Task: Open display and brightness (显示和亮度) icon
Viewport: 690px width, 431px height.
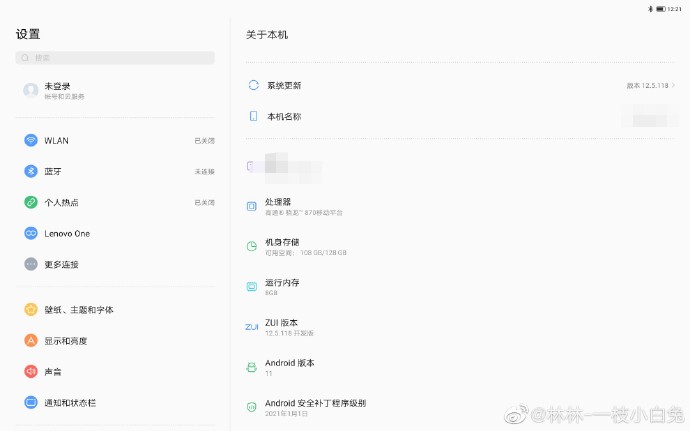Action: coord(31,340)
